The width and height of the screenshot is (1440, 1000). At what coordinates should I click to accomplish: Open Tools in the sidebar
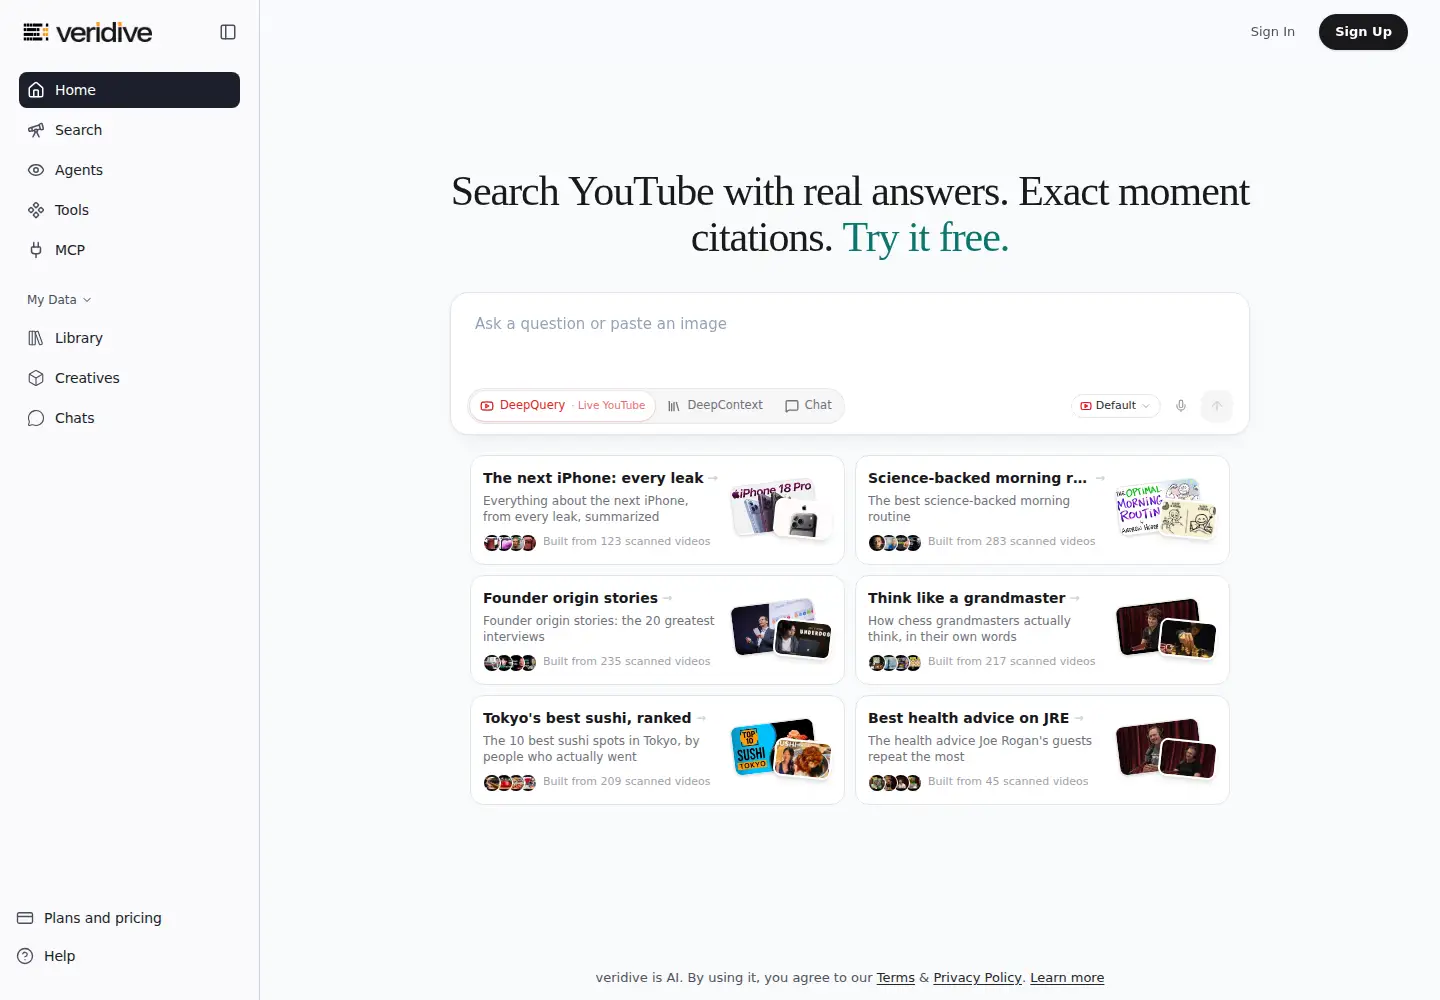(129, 210)
